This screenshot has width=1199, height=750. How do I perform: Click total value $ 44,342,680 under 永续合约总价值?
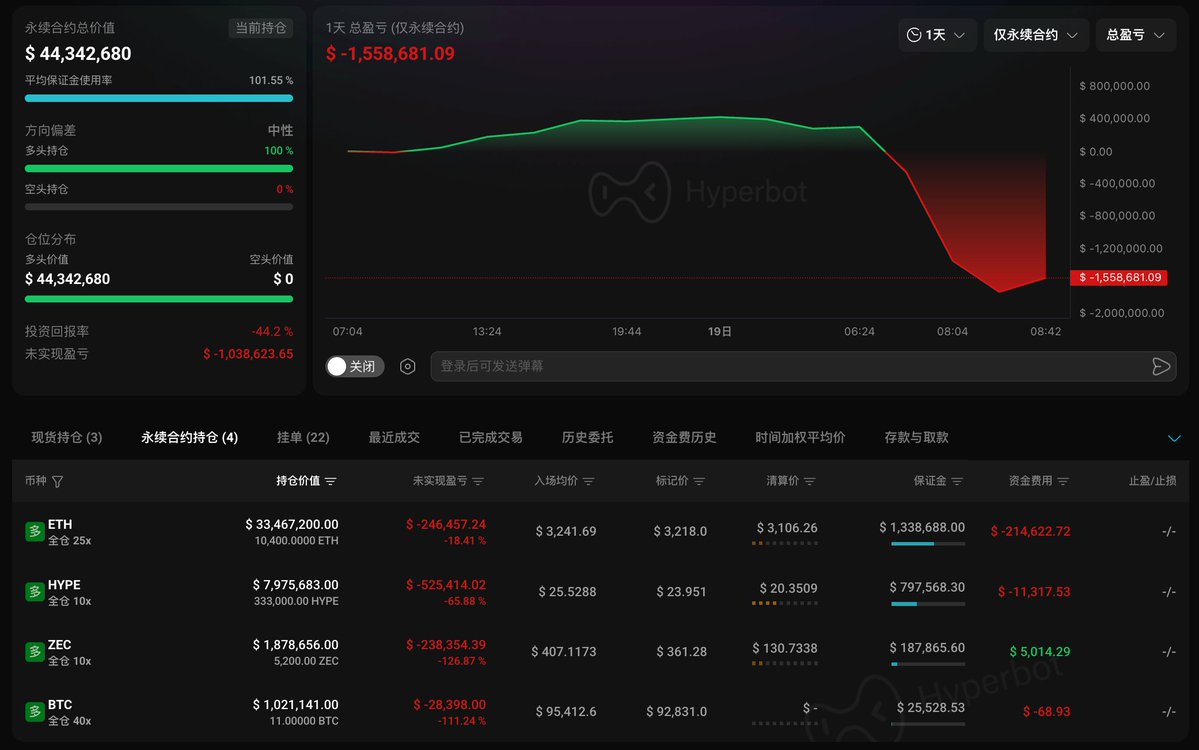(78, 54)
